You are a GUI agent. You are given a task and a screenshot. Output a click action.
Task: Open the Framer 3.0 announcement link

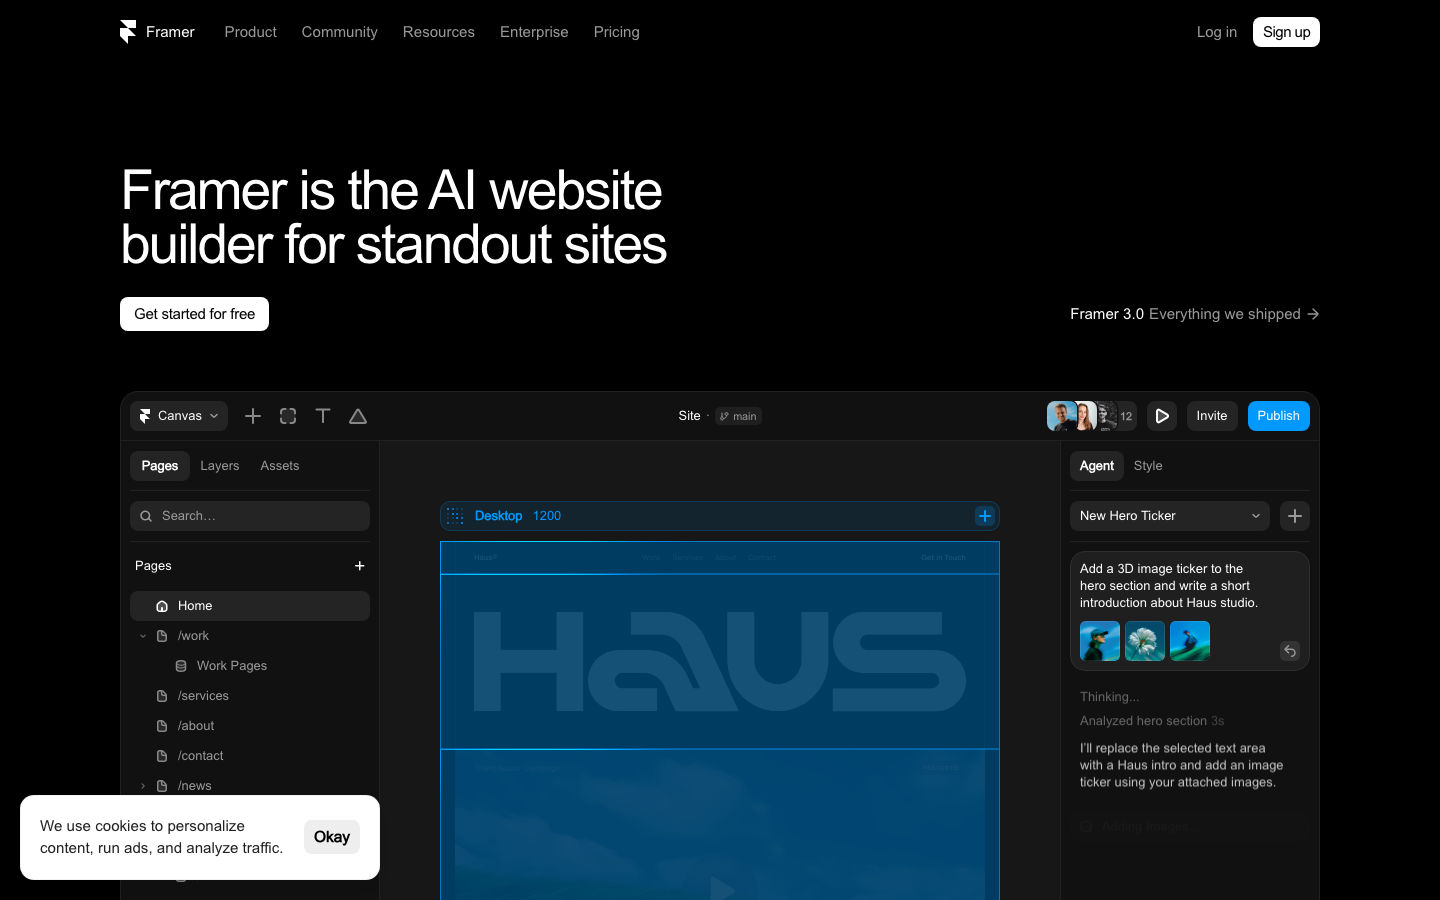click(1195, 314)
